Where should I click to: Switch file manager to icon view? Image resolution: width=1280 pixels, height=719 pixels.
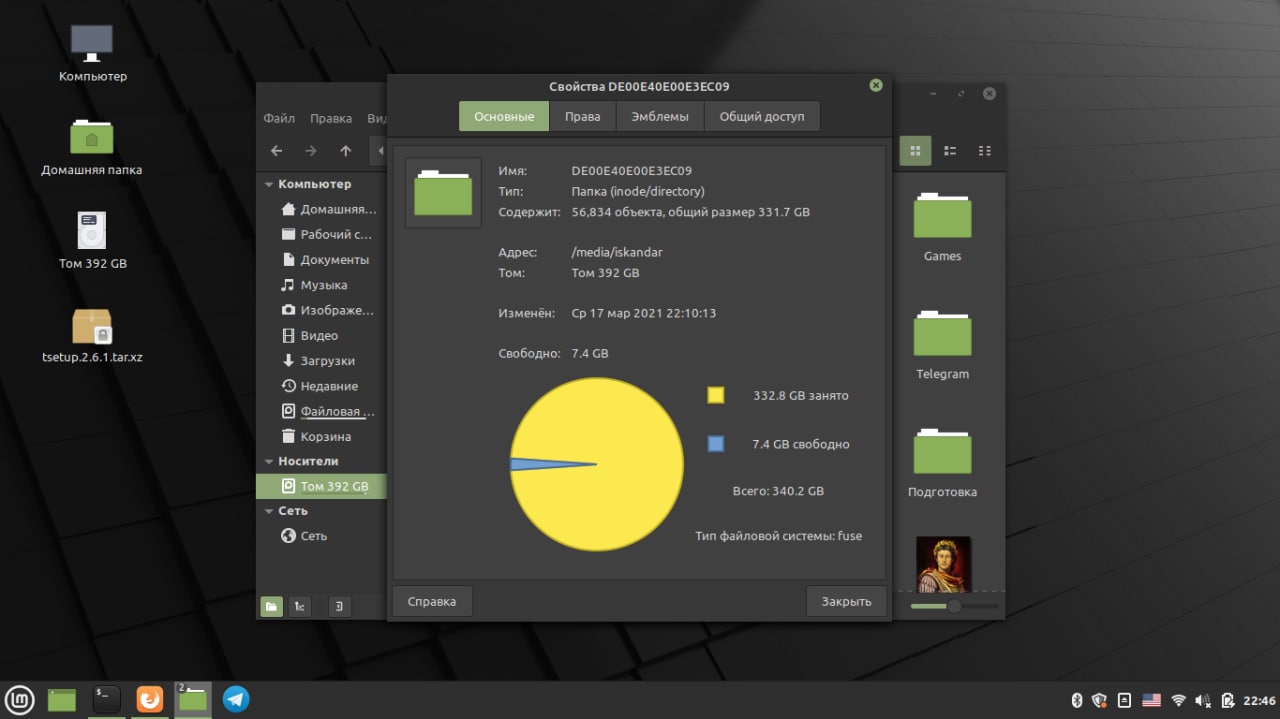[x=915, y=151]
